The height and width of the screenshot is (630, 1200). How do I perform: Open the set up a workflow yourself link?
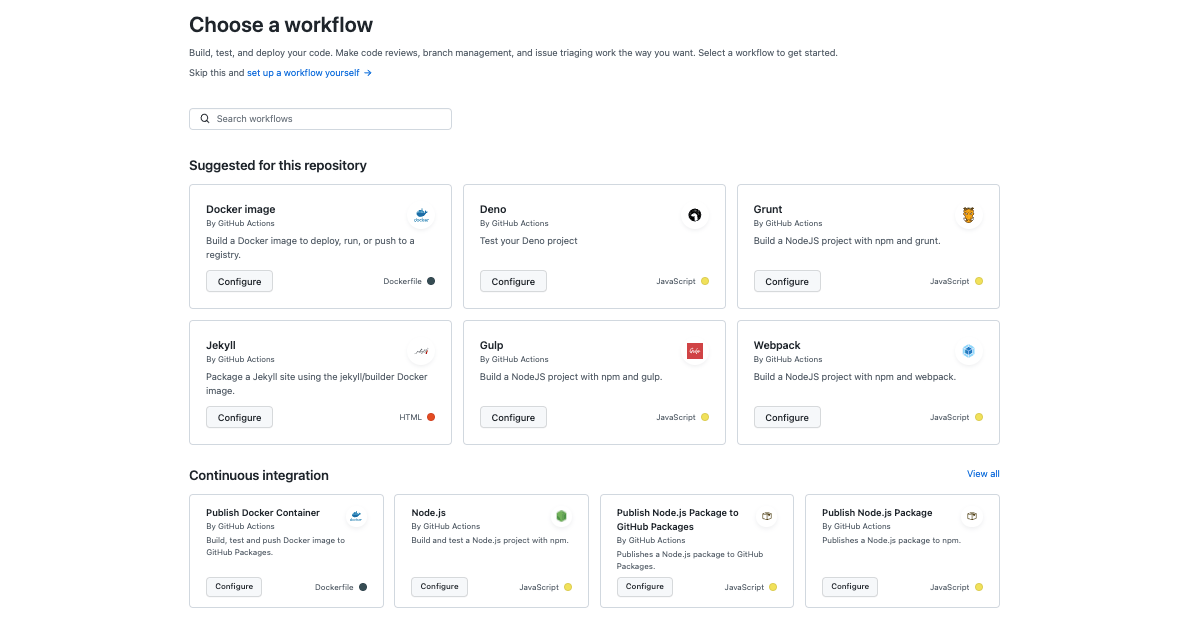click(303, 72)
